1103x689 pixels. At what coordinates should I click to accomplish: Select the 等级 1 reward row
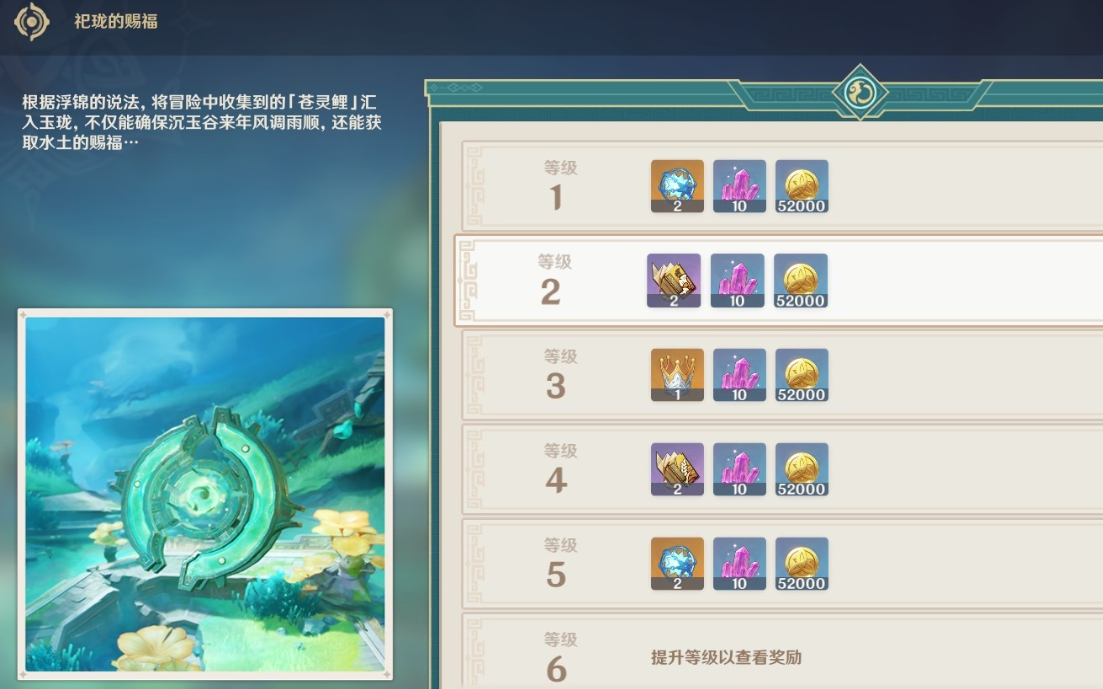coord(782,186)
